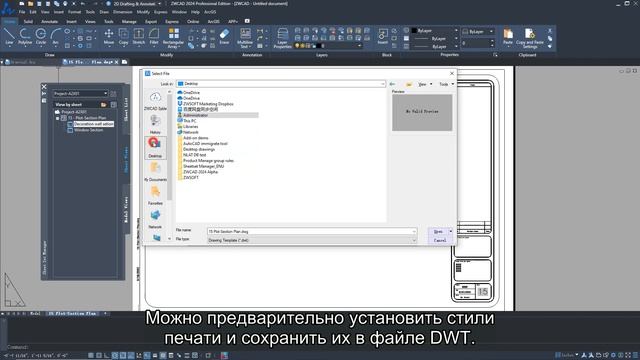Image resolution: width=640 pixels, height=360 pixels.
Task: Click the No Valid Preview thumbnail area
Action: (x=422, y=113)
